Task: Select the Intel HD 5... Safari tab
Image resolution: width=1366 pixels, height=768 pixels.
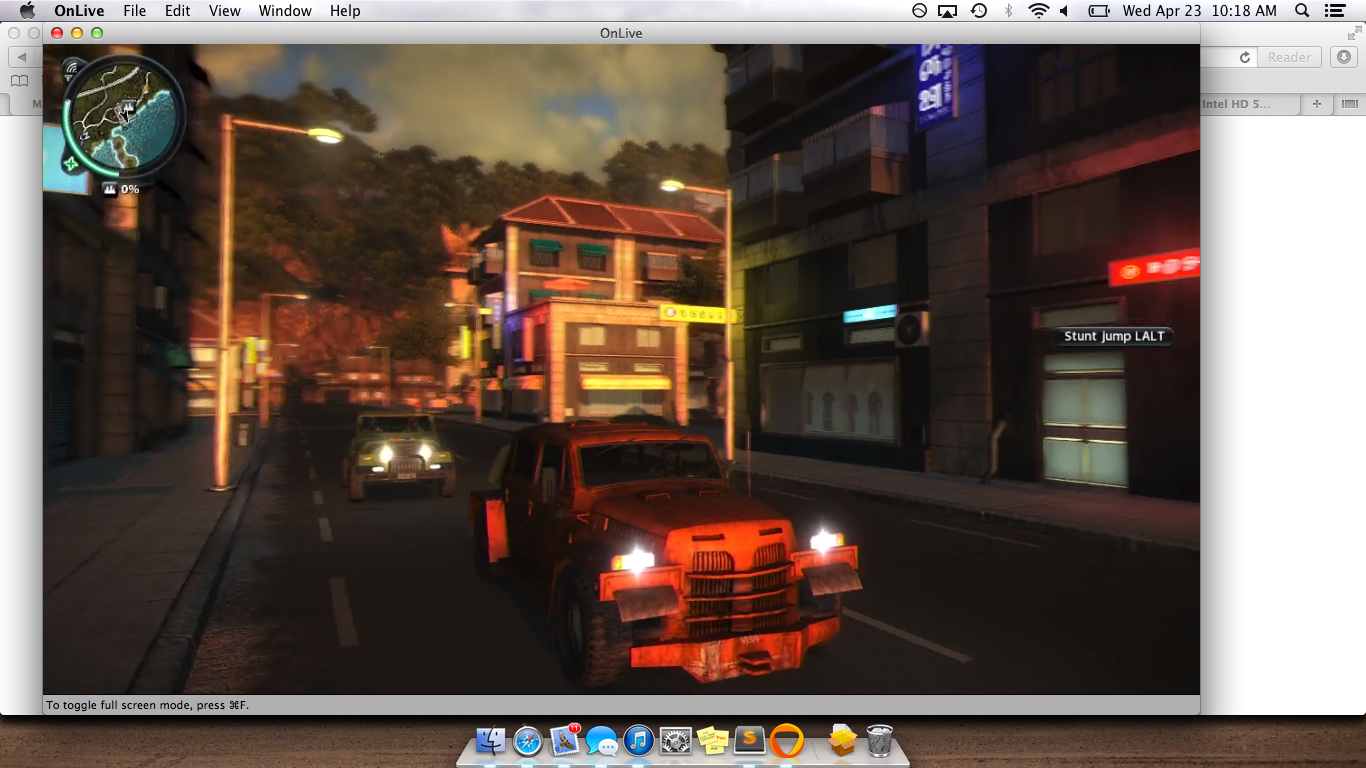Action: pos(1249,104)
